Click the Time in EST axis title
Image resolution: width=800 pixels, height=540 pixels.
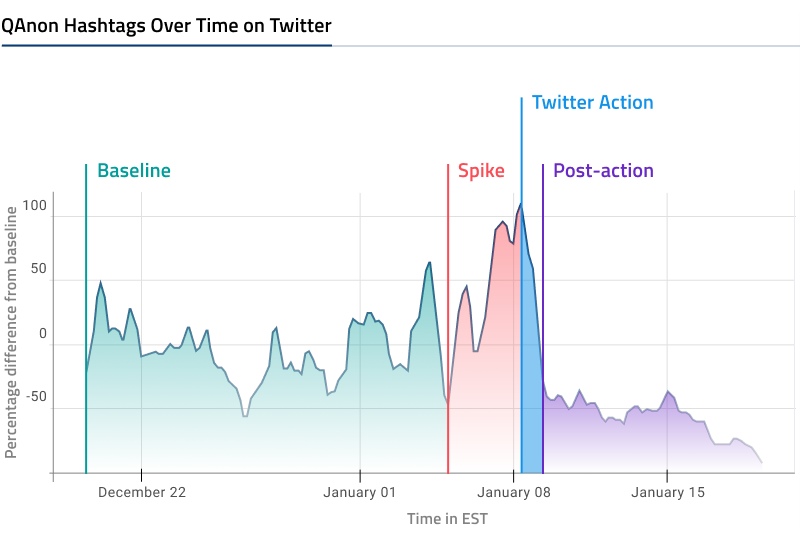[447, 518]
